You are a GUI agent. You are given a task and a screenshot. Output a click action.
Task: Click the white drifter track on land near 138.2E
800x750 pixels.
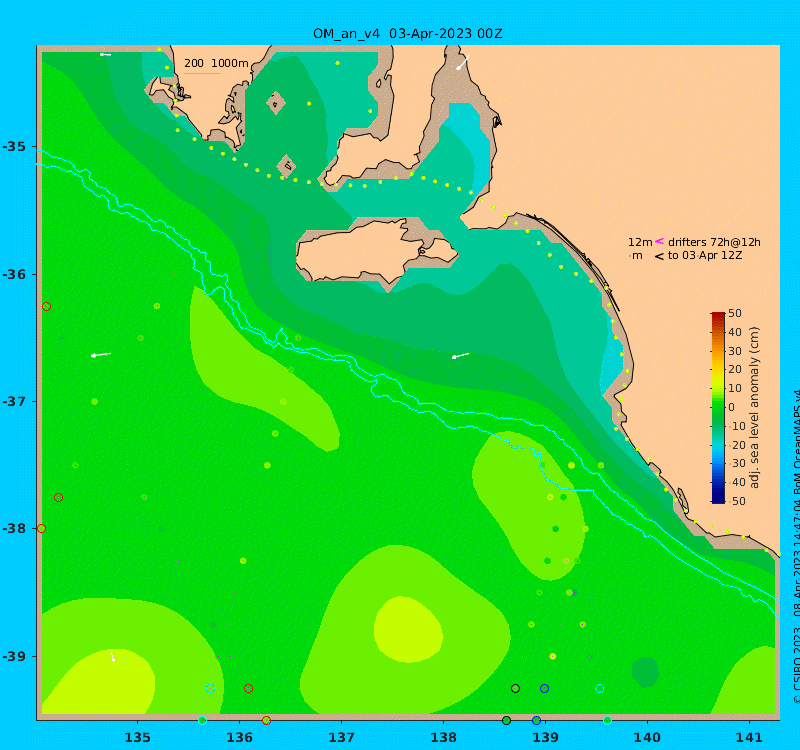[462, 62]
